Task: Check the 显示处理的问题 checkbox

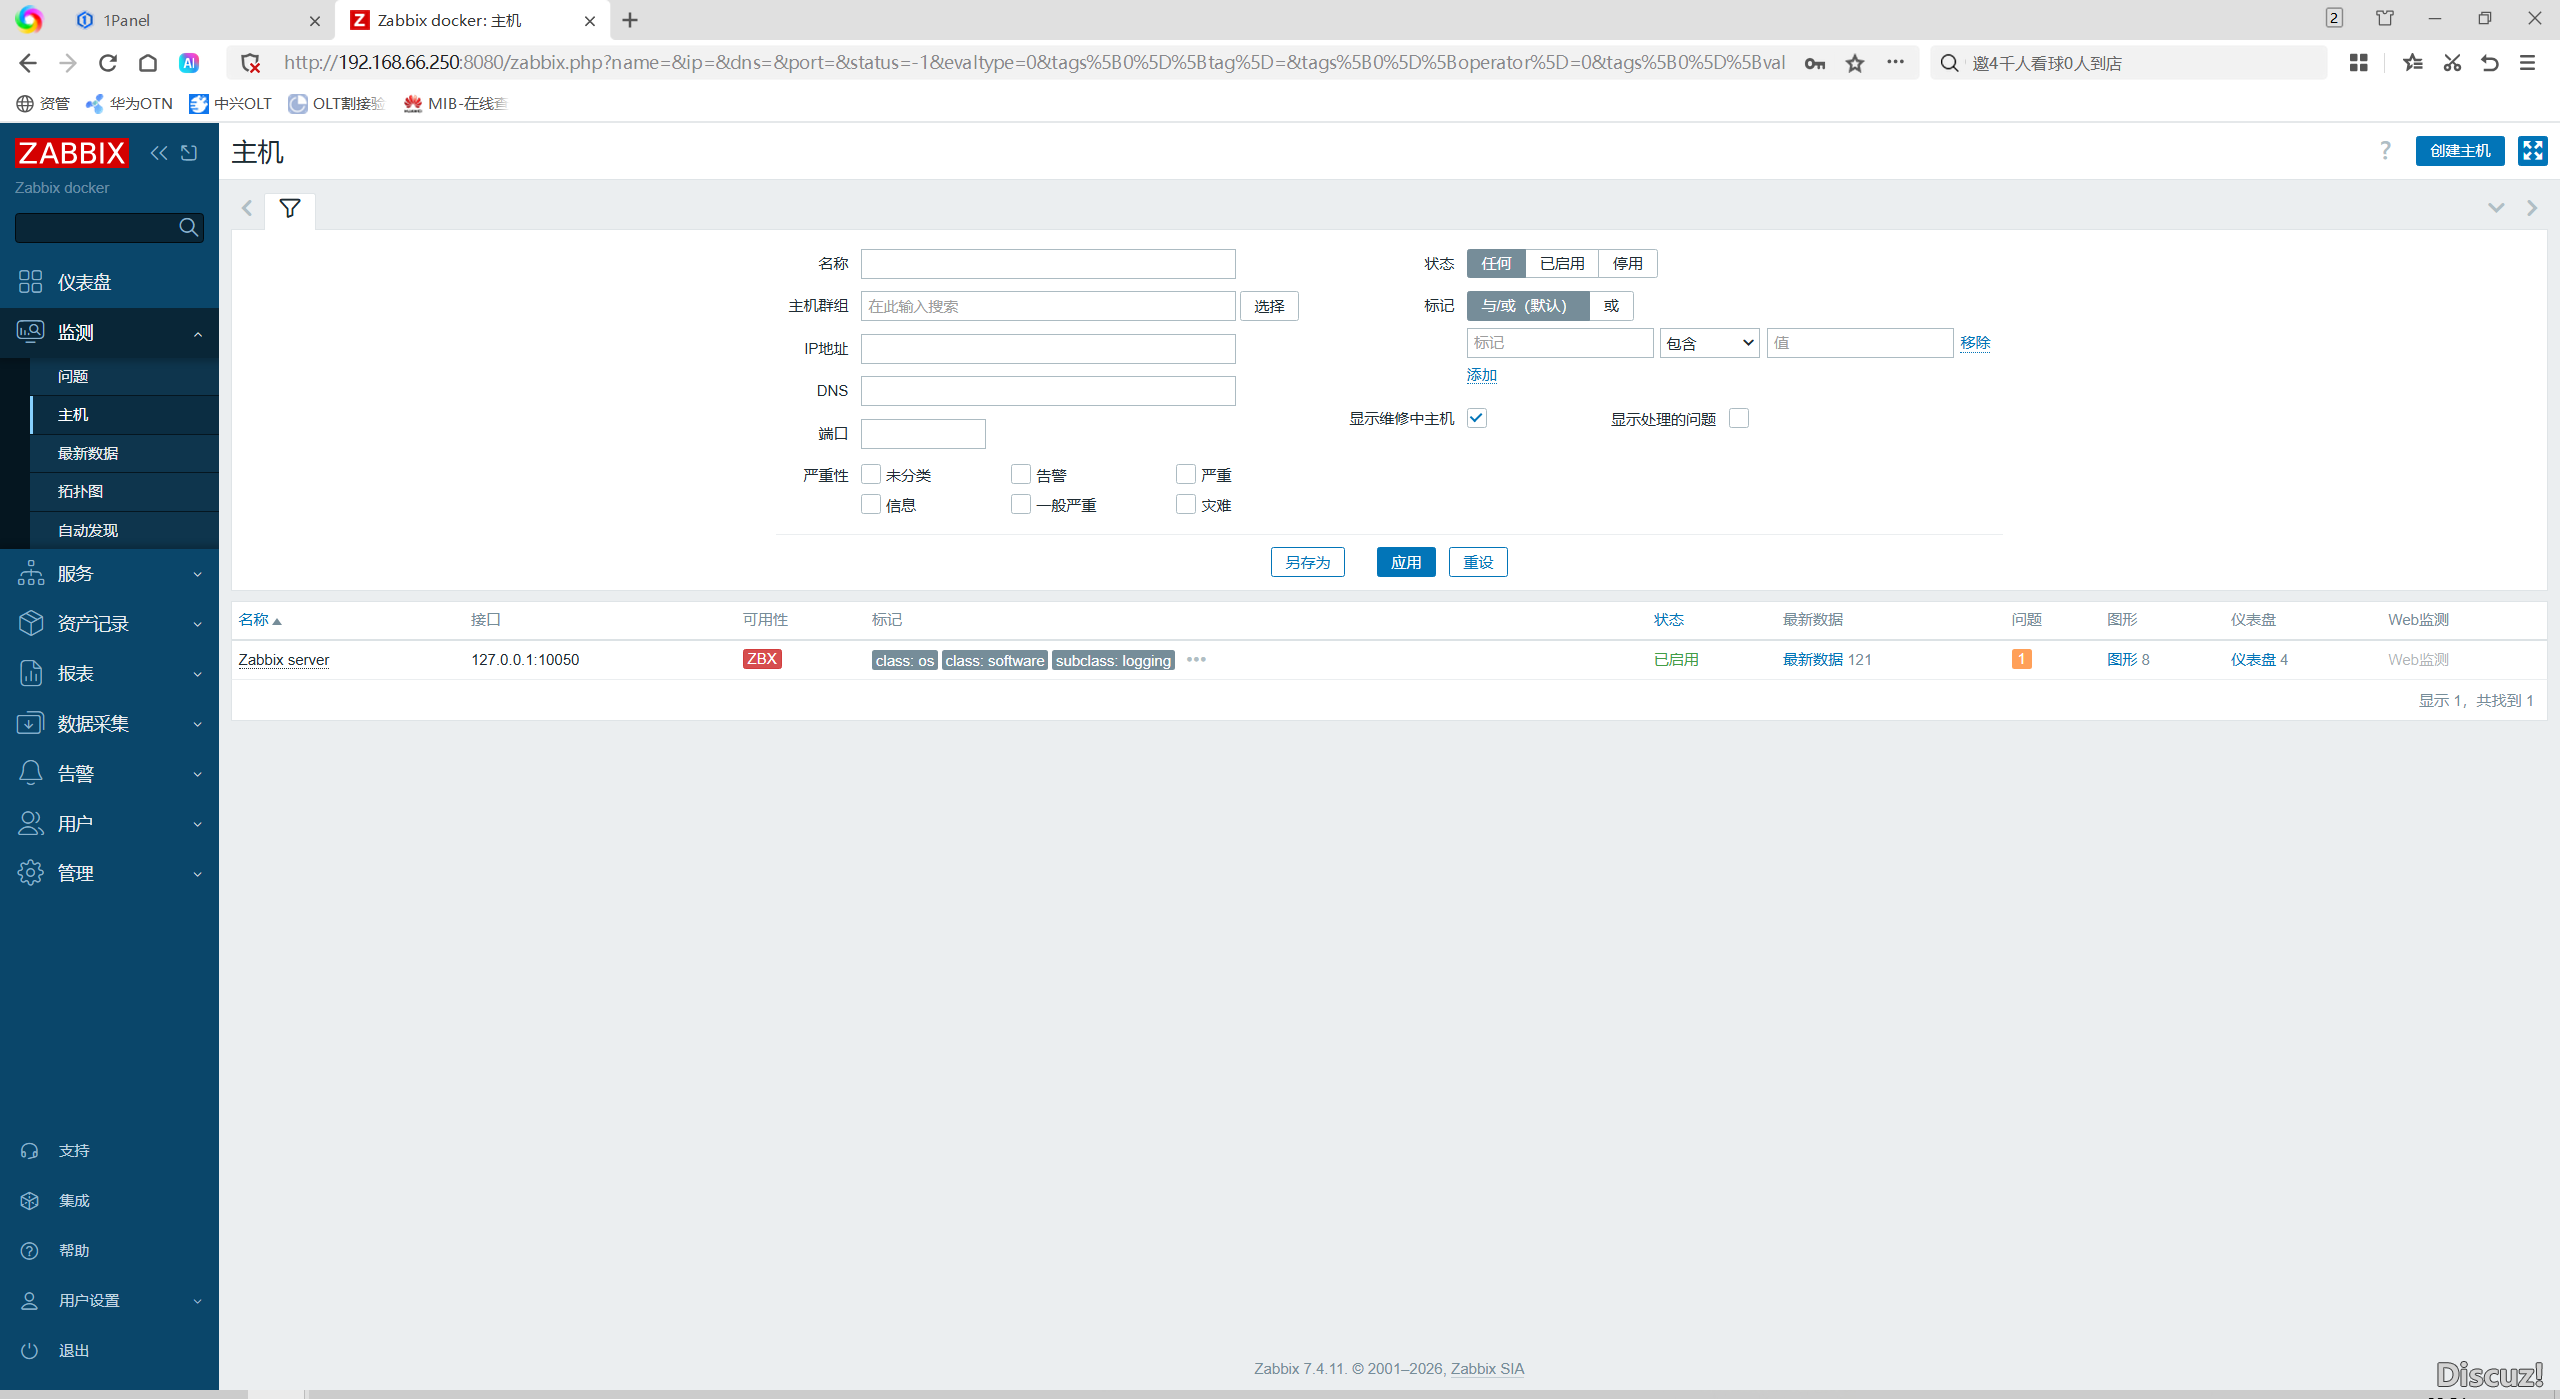Action: click(1739, 418)
